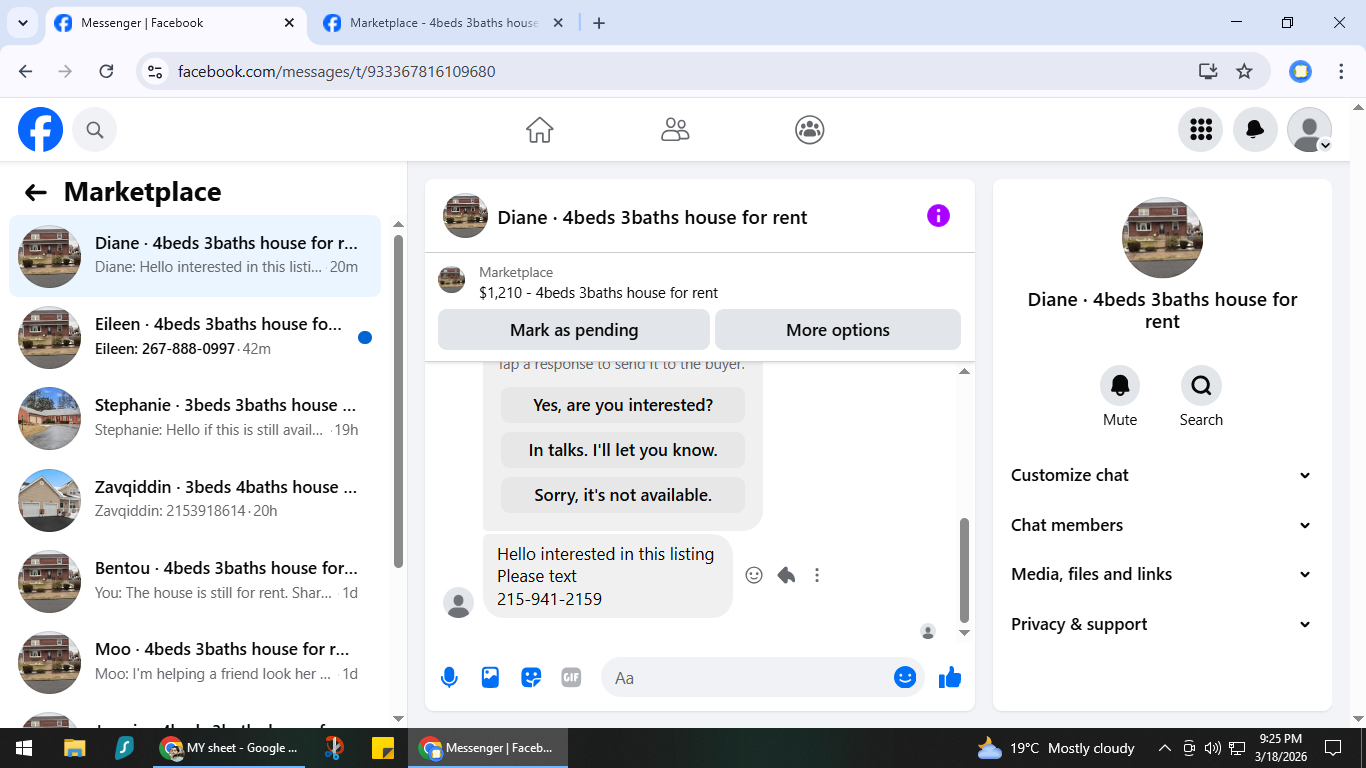Open the Facebook logo home link
The height and width of the screenshot is (768, 1366).
point(41,130)
